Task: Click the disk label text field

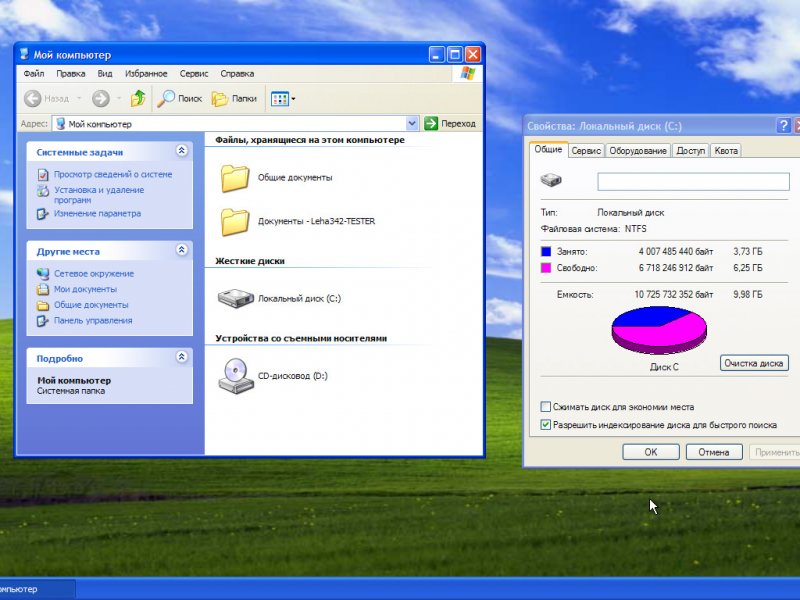Action: click(693, 182)
